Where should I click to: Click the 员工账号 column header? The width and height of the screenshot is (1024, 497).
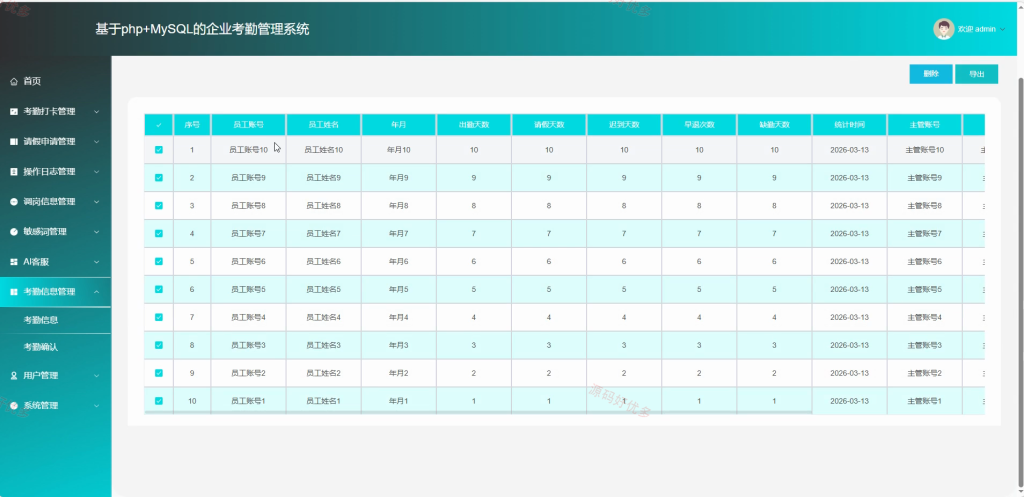(x=248, y=125)
